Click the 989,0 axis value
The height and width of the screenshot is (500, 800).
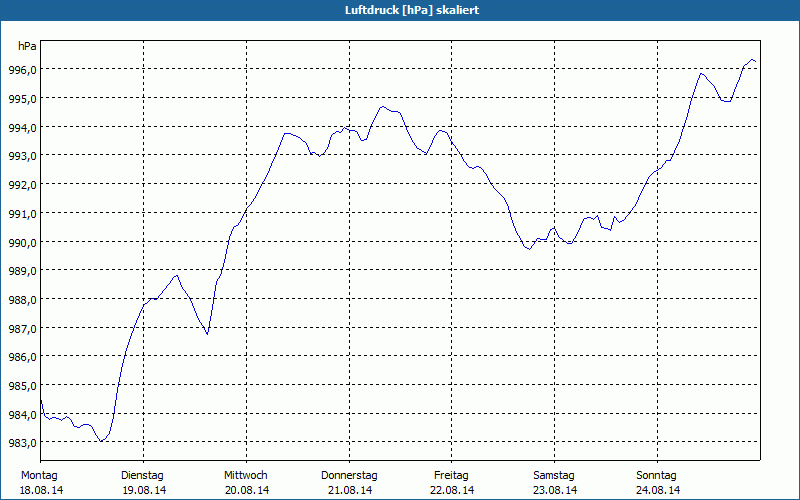click(23, 271)
